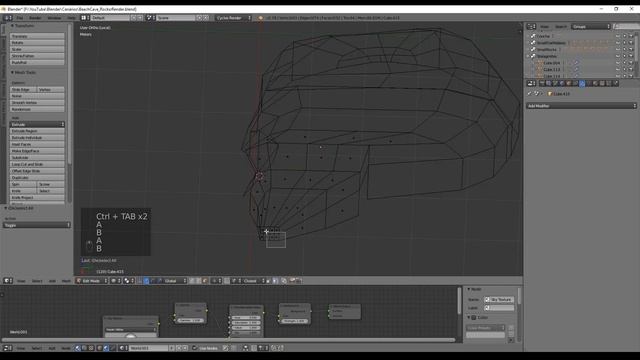This screenshot has width=640, height=360.
Task: Open the Object properties tab
Action: (x=569, y=83)
